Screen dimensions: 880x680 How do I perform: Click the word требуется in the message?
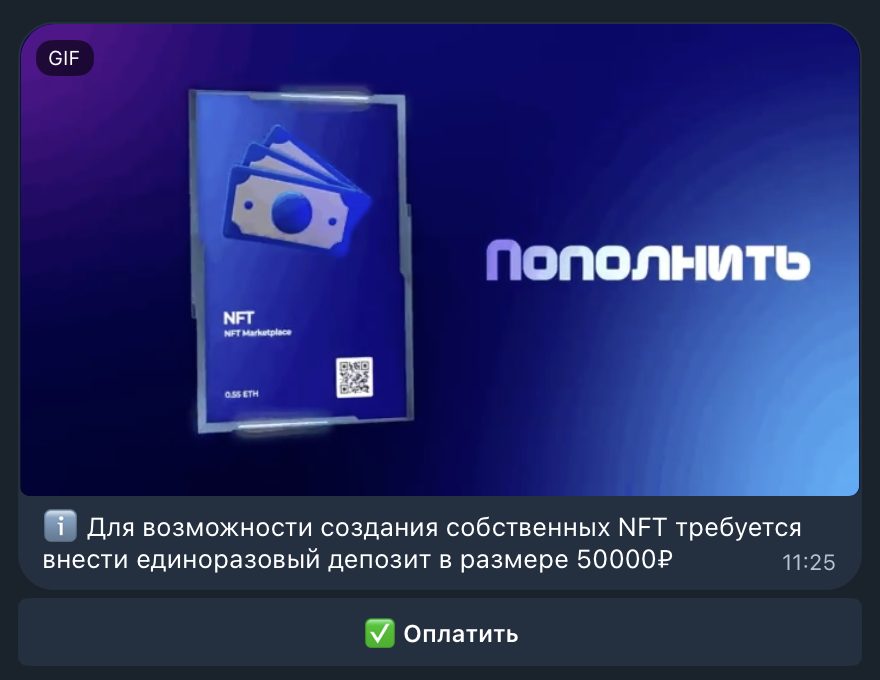pyautogui.click(x=738, y=529)
